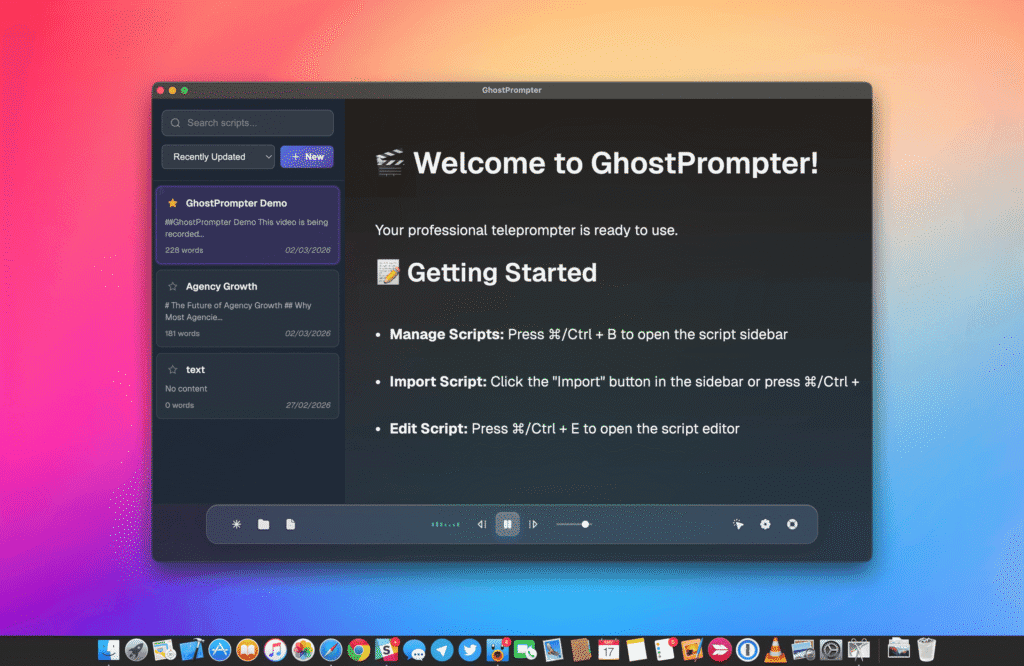Viewport: 1024px width, 666px height.
Task: Click '181 words' count label
Action: 182,333
